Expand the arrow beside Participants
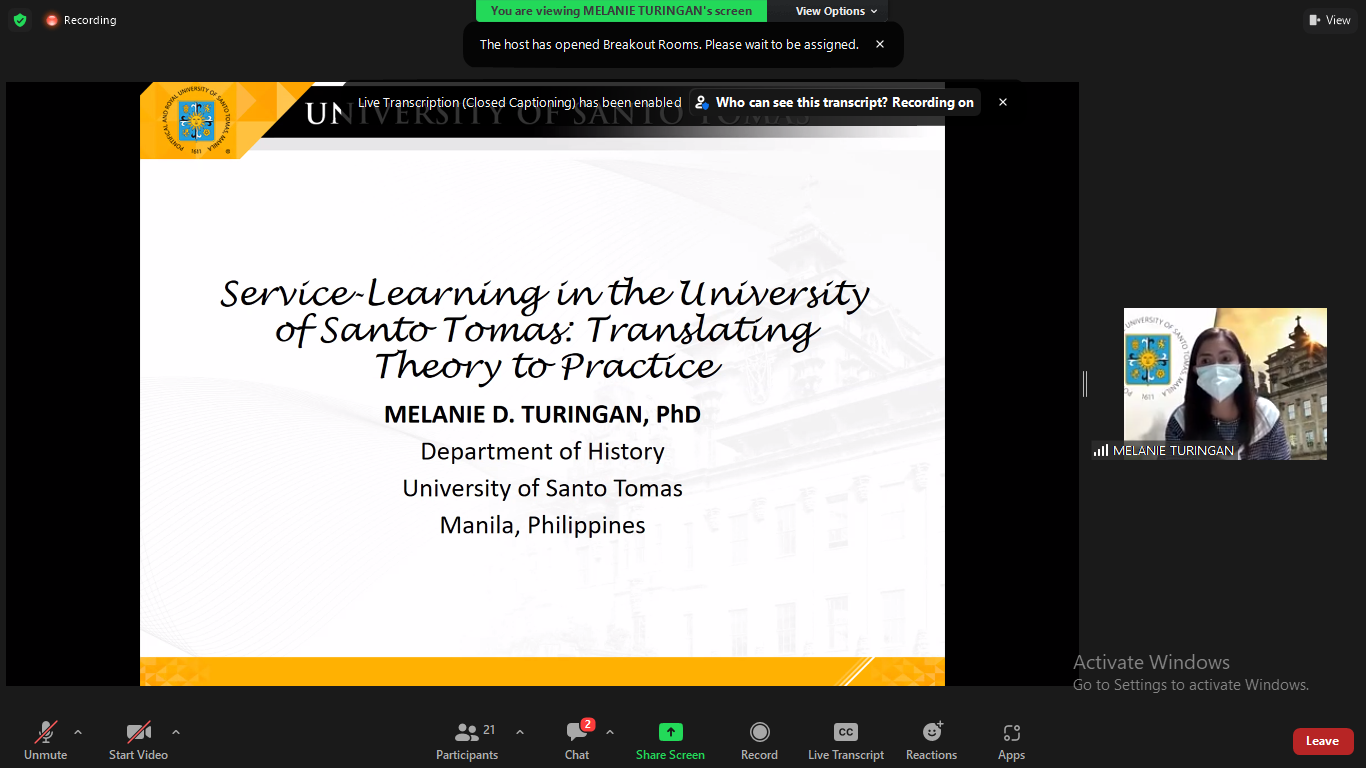Screen dimensions: 1366x768 coord(520,732)
